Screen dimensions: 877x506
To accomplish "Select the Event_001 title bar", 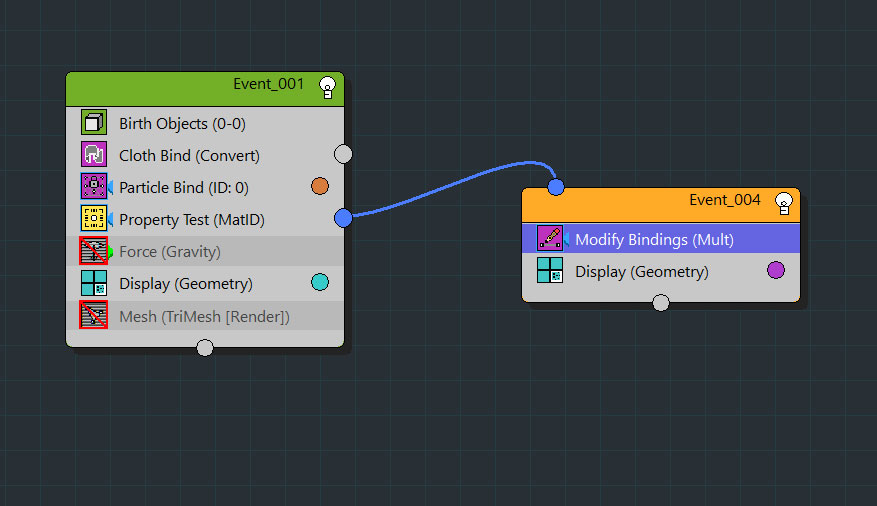I will pyautogui.click(x=205, y=89).
